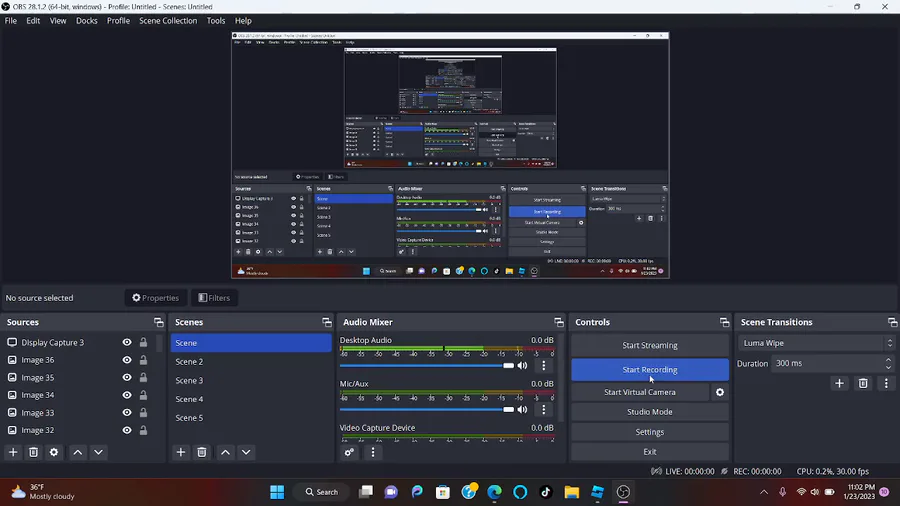This screenshot has width=900, height=506.
Task: Open Filters for selected source
Action: click(x=214, y=298)
